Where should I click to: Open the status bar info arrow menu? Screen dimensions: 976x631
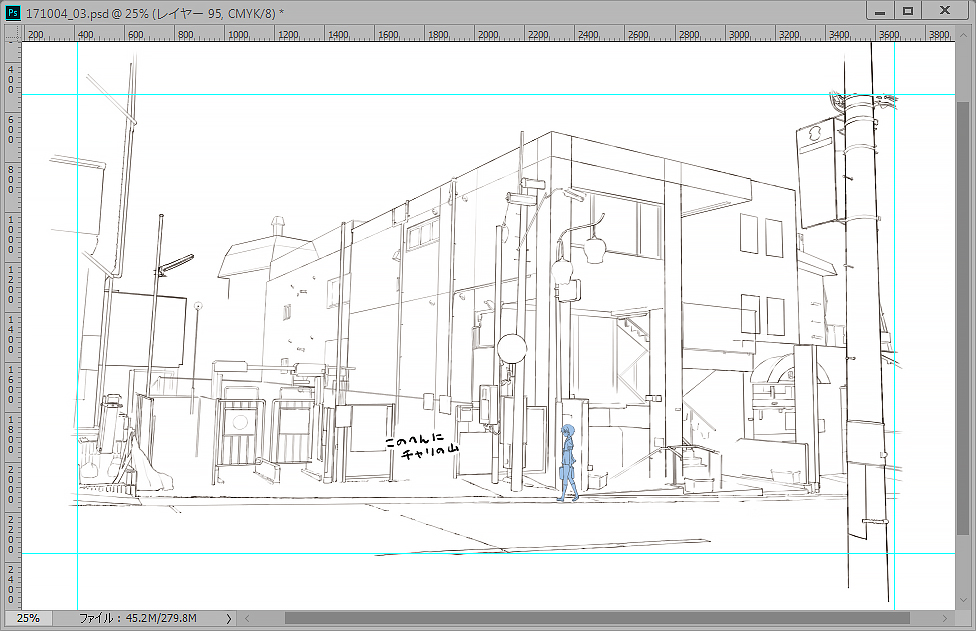pyautogui.click(x=229, y=618)
